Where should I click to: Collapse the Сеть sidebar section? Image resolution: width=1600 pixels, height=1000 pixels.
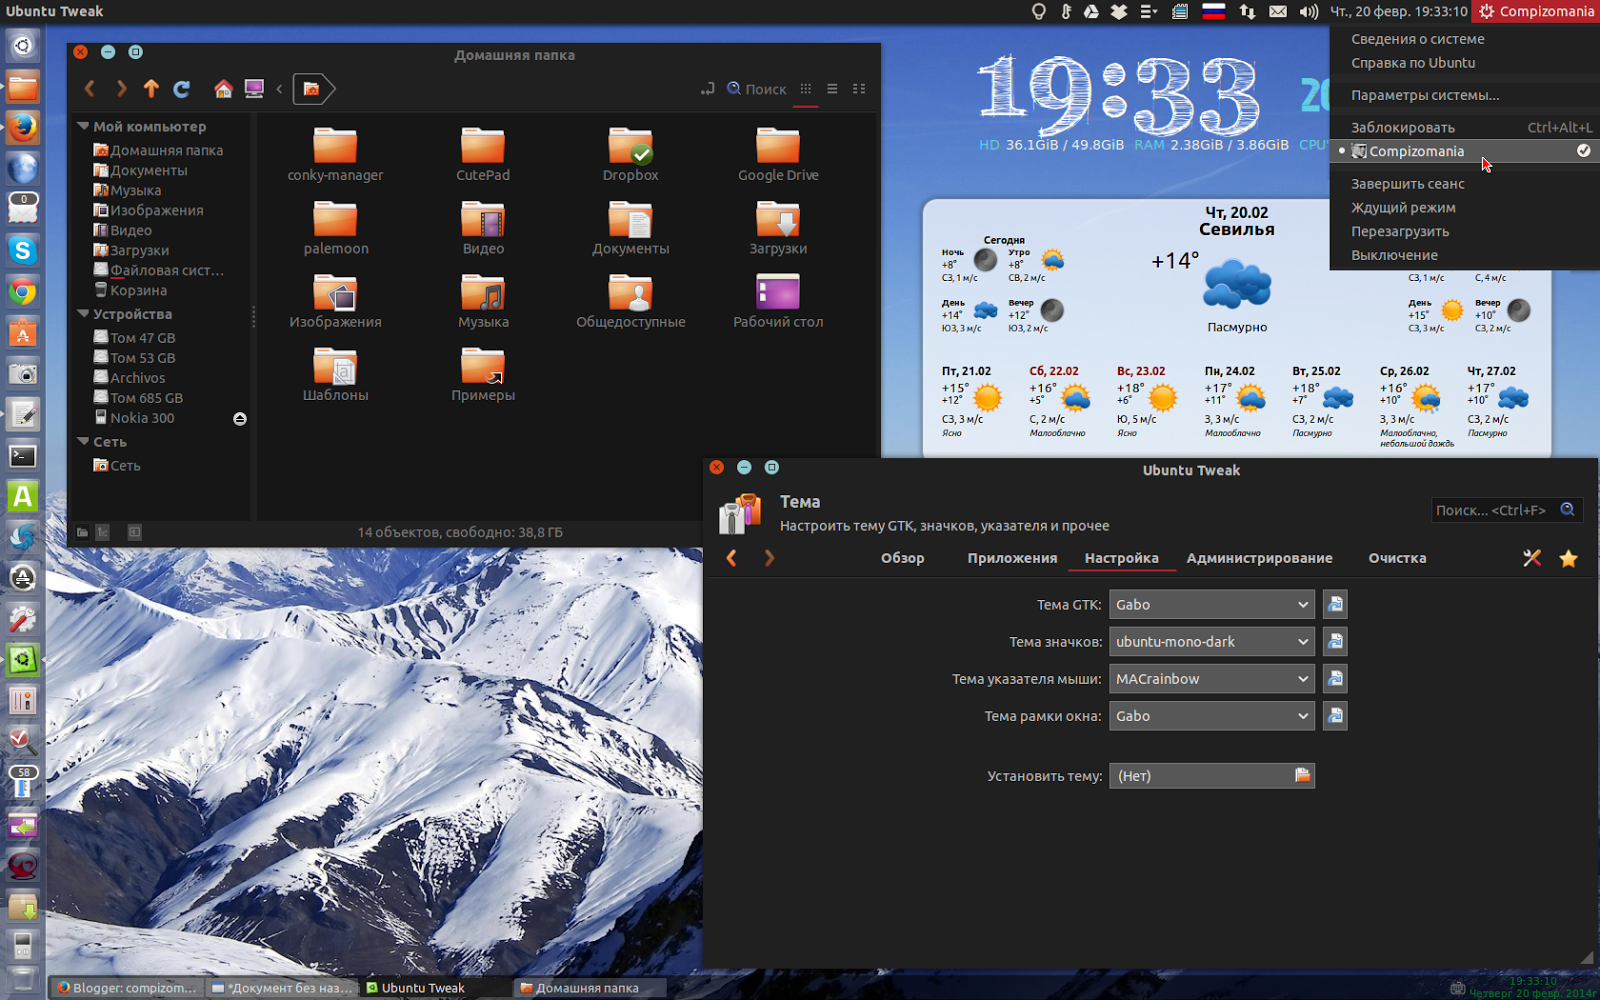pos(83,442)
